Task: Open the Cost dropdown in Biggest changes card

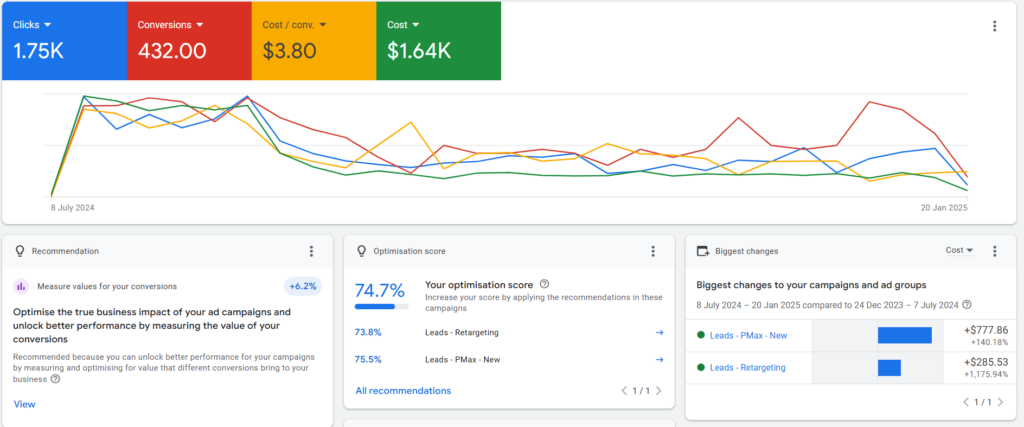Action: click(x=960, y=250)
